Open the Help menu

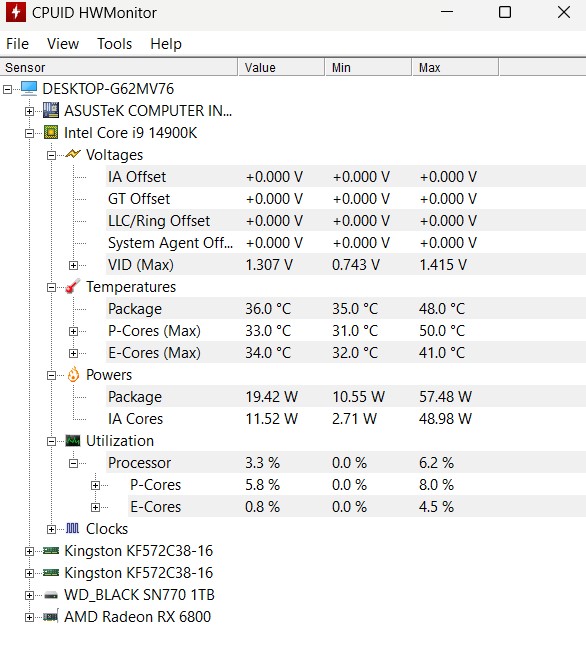coord(166,44)
